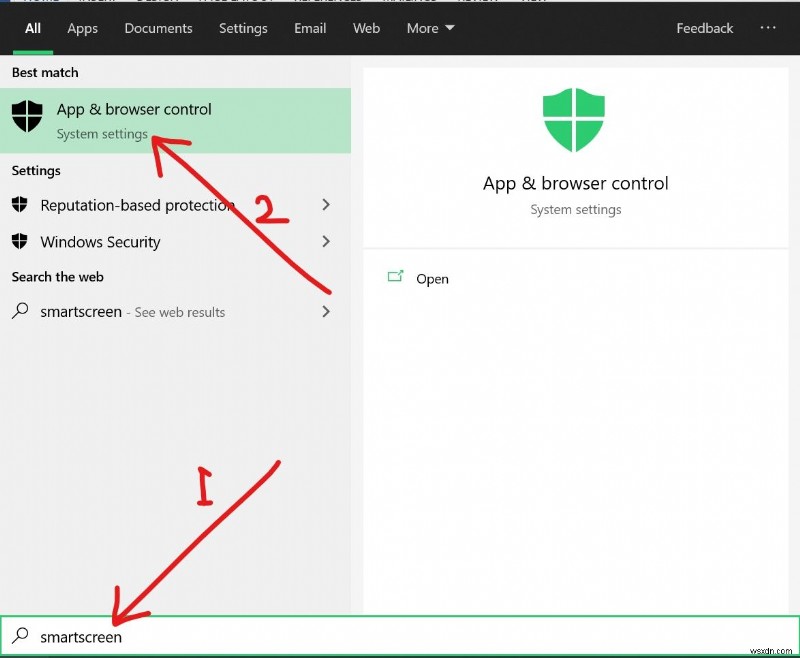Select the Reputation-based protection shield icon
This screenshot has height=658, width=800.
coord(20,205)
